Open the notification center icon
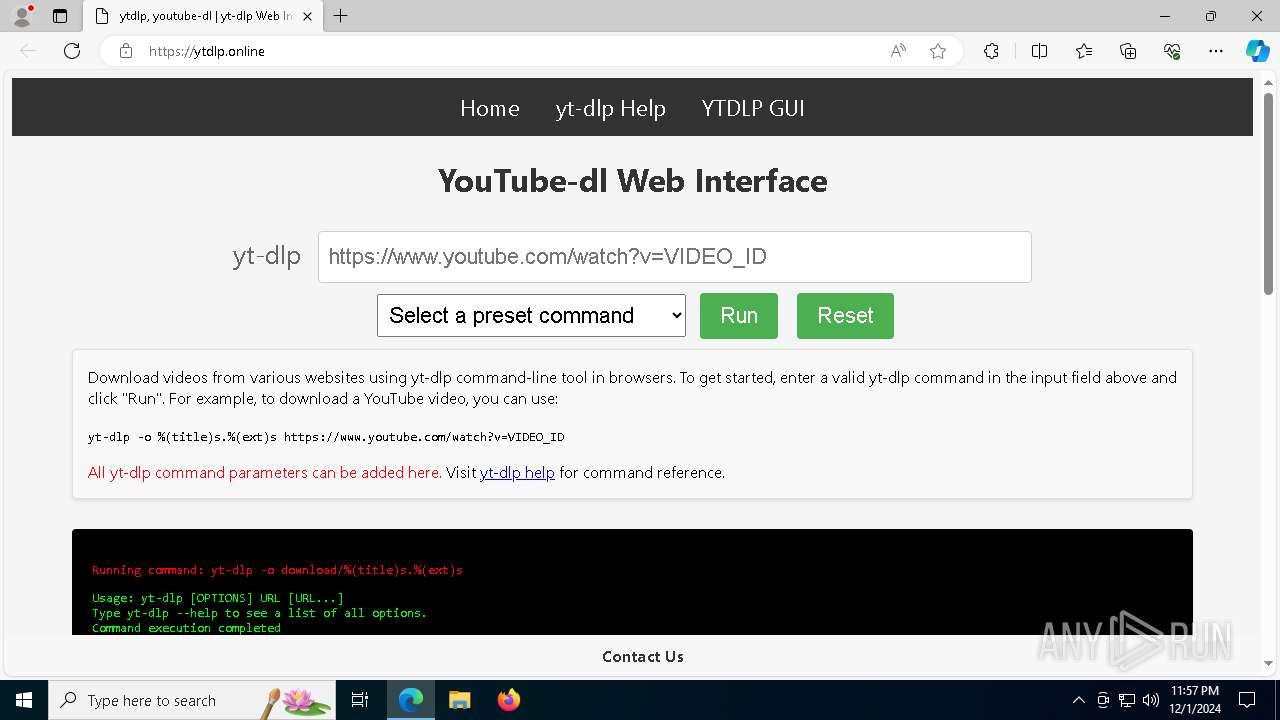 pyautogui.click(x=1247, y=700)
